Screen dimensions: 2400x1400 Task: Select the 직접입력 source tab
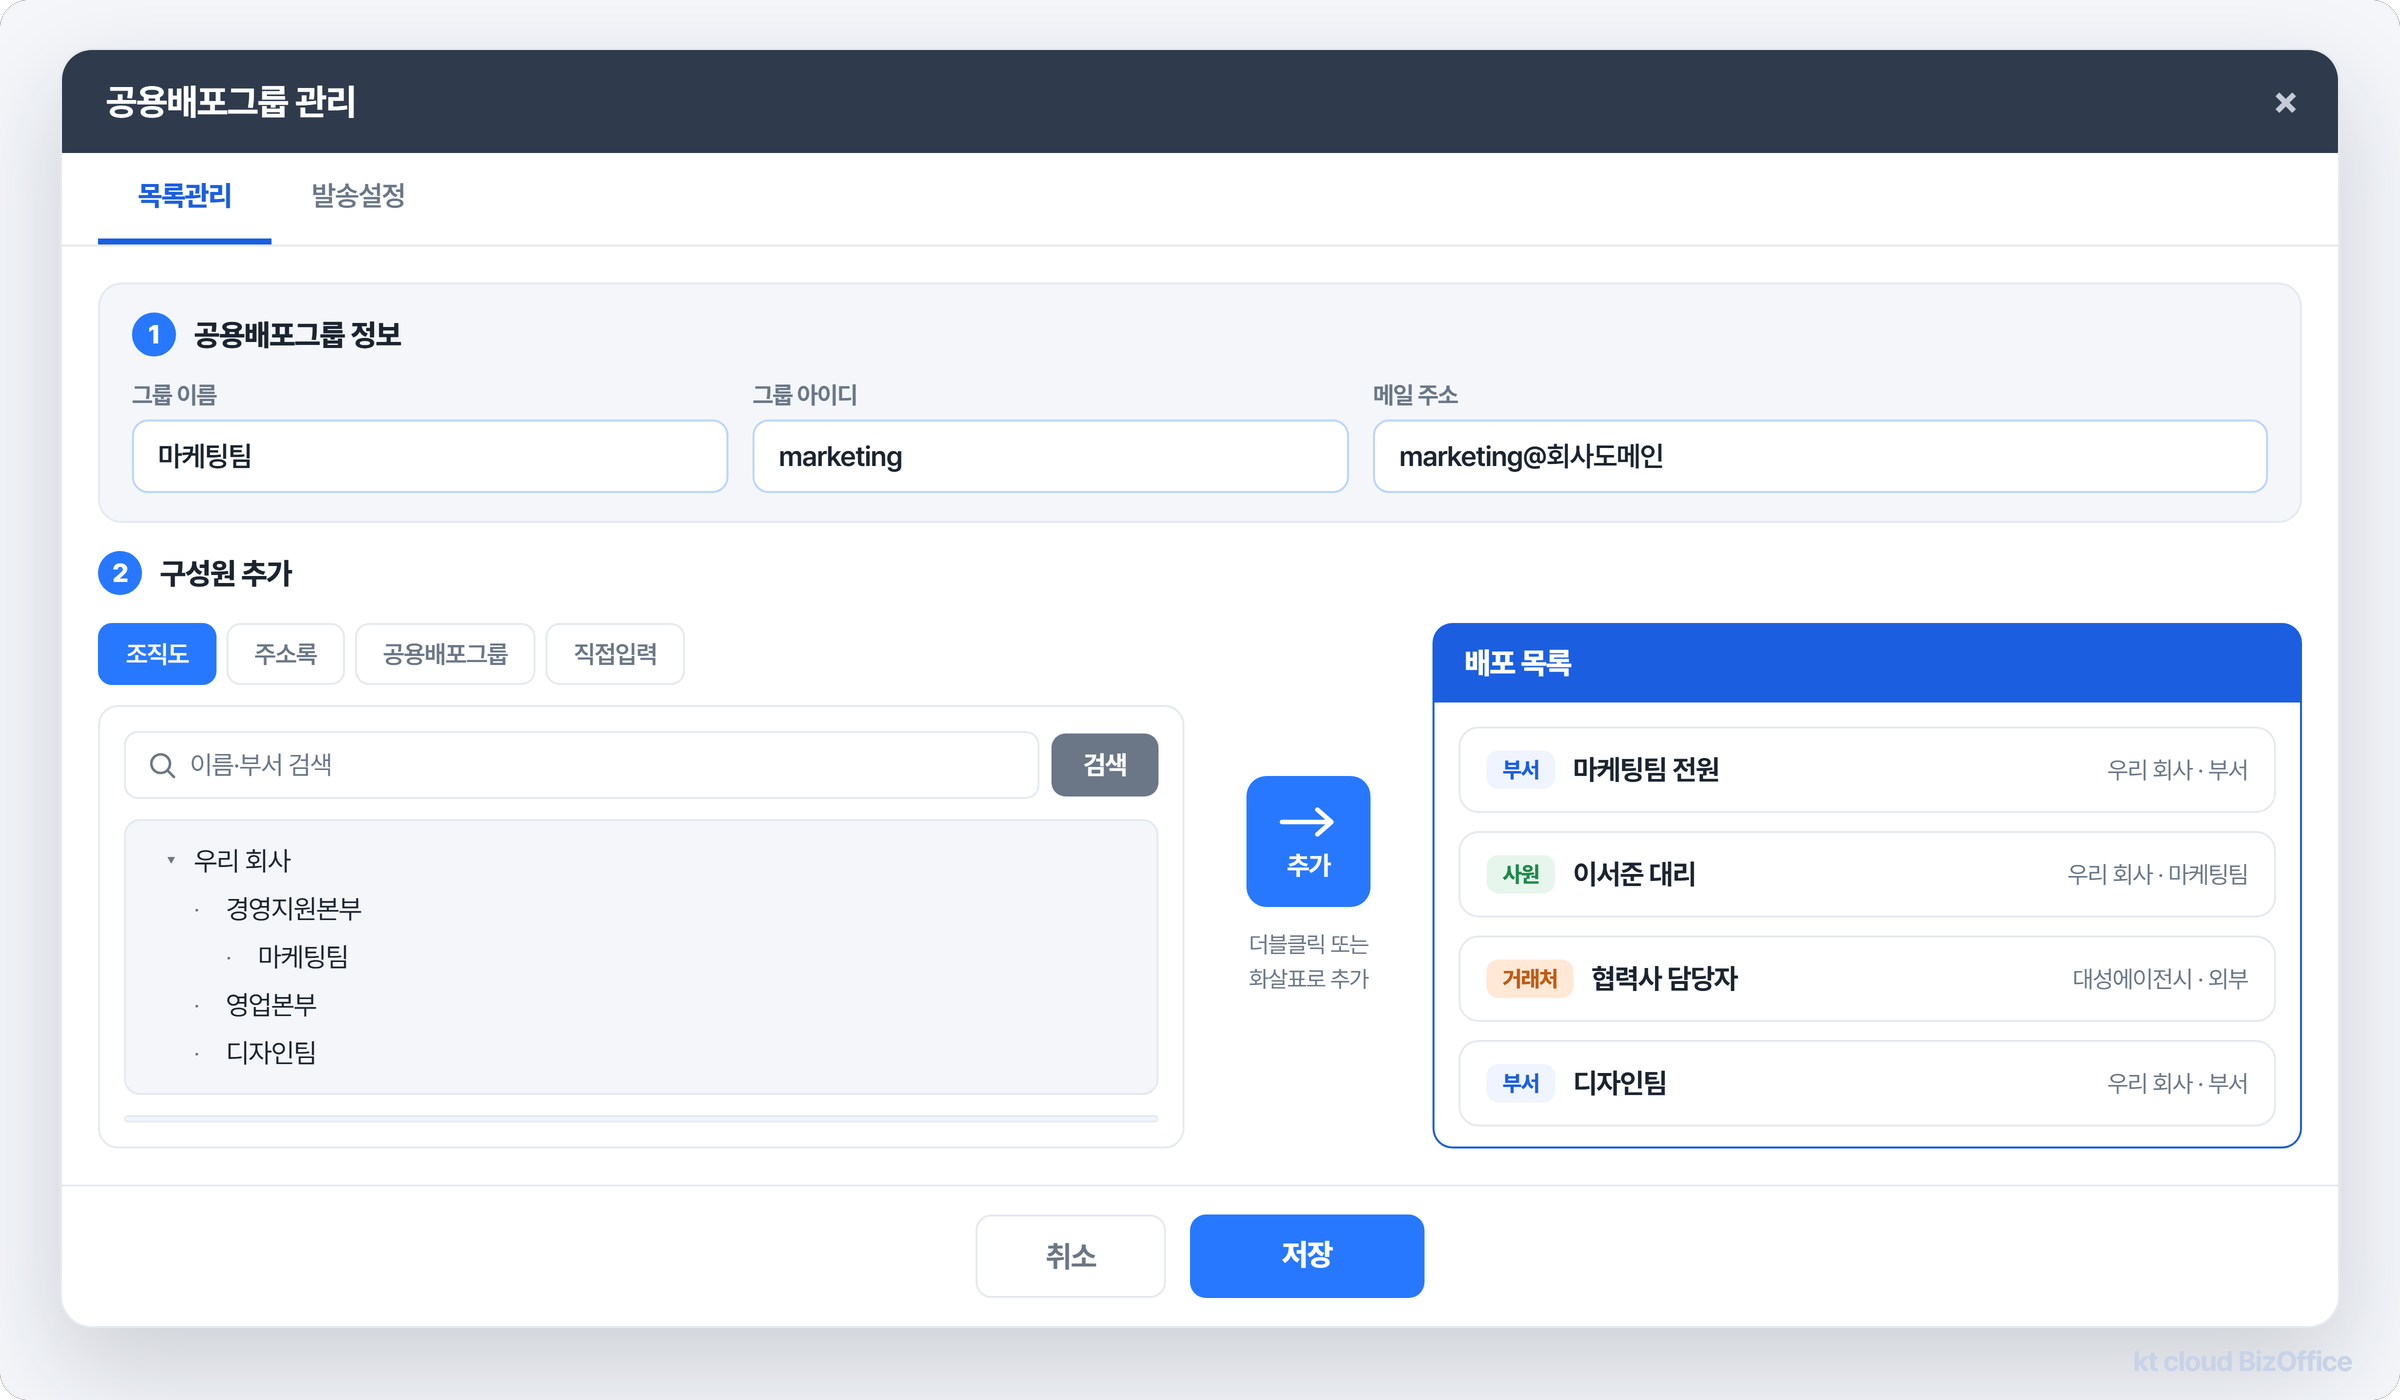pyautogui.click(x=615, y=654)
